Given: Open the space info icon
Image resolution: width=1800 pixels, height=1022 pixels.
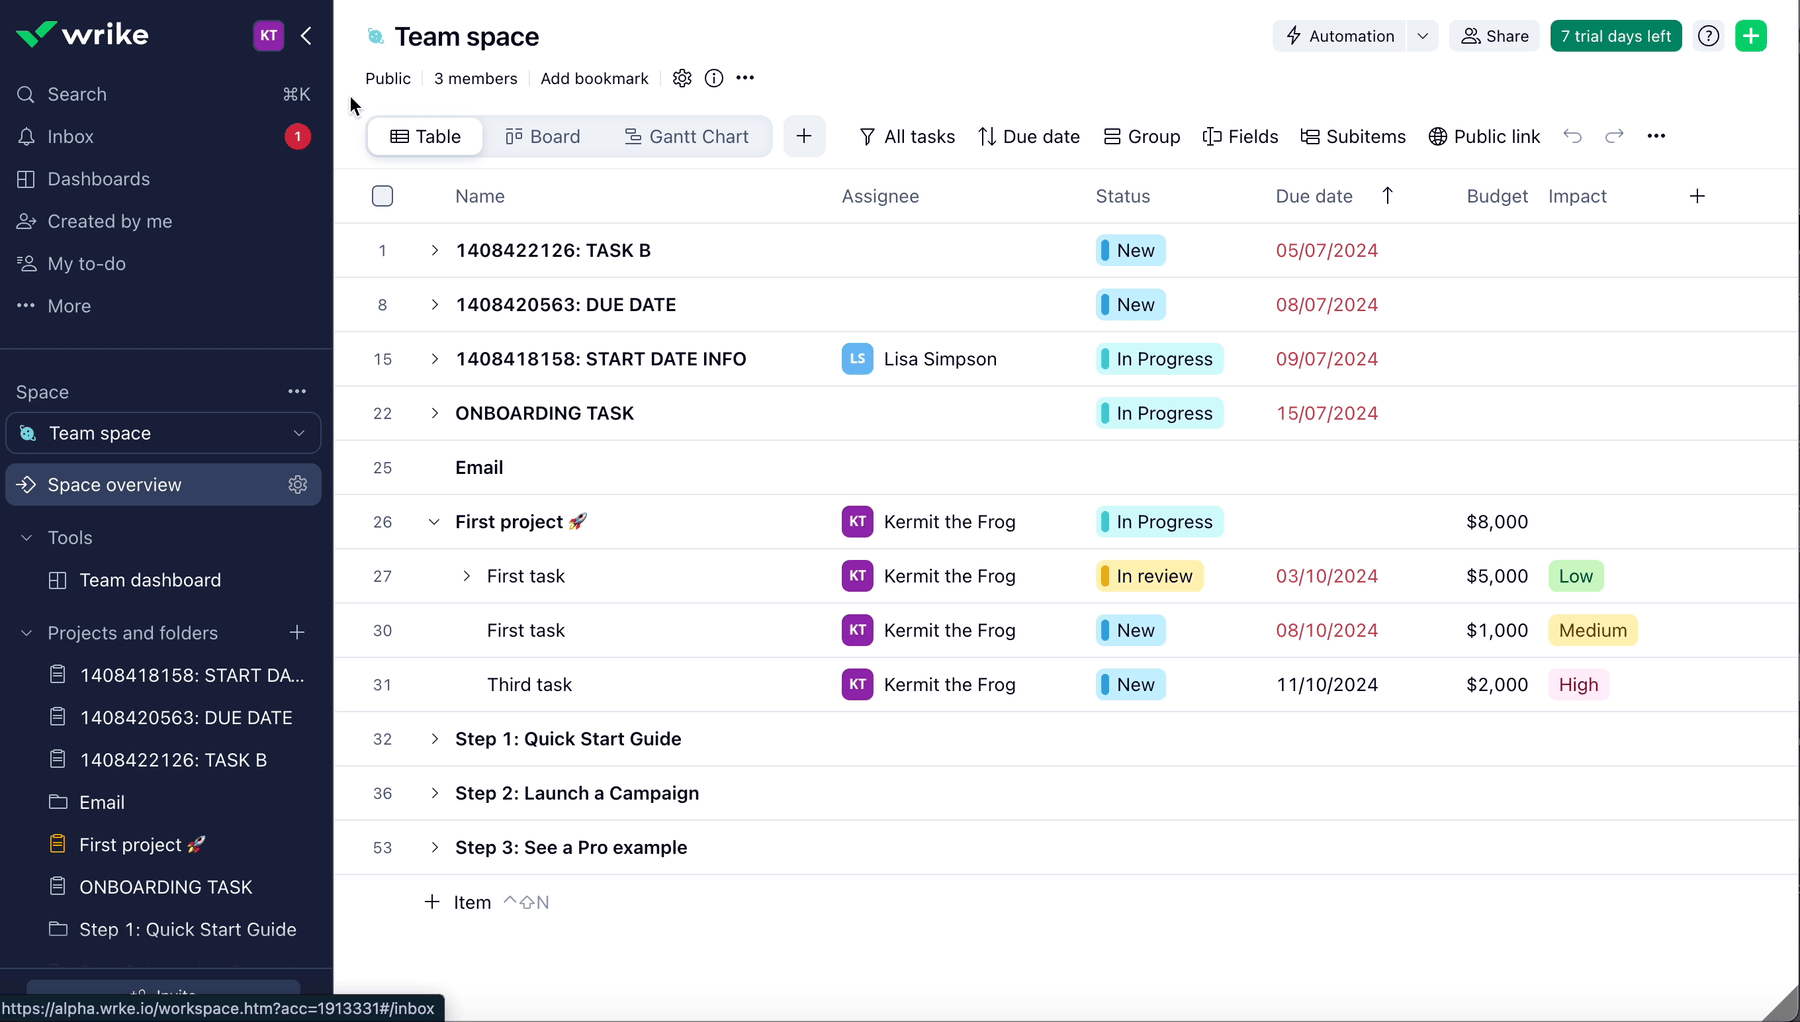Looking at the screenshot, I should (x=713, y=78).
